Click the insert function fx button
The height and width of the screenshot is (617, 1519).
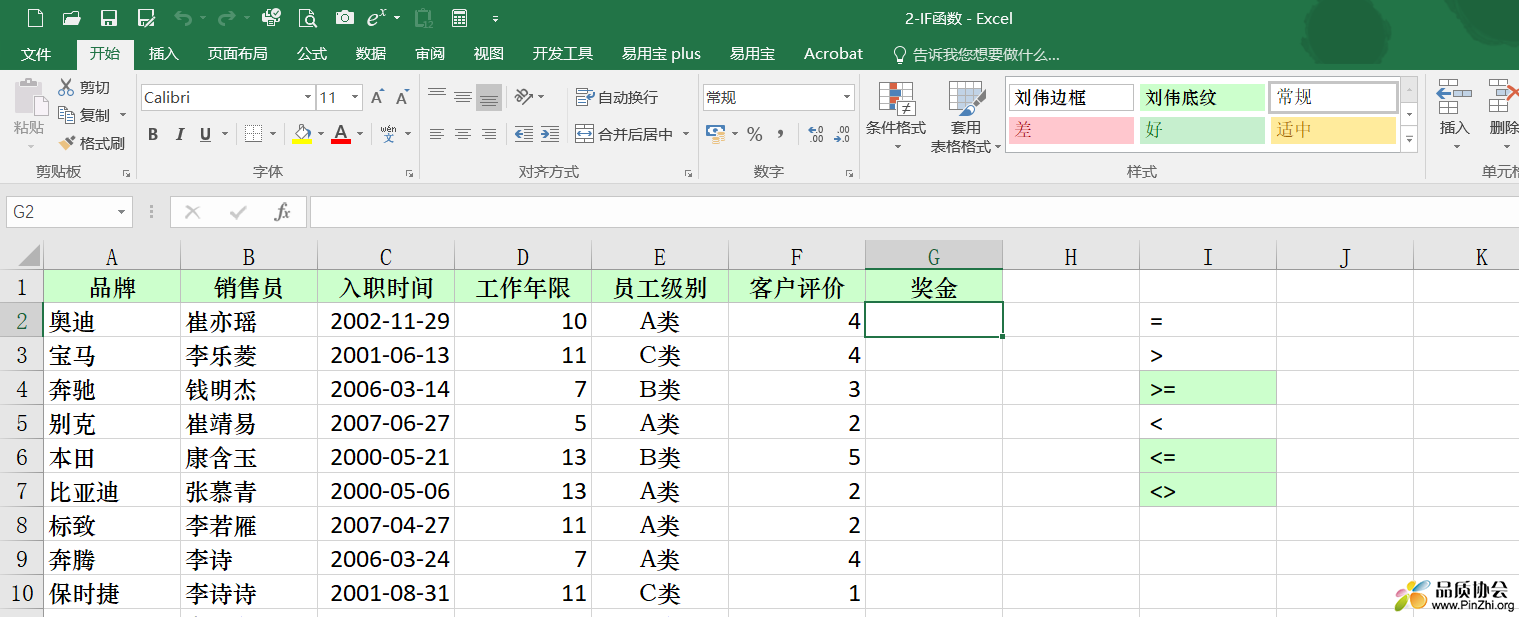[x=282, y=212]
